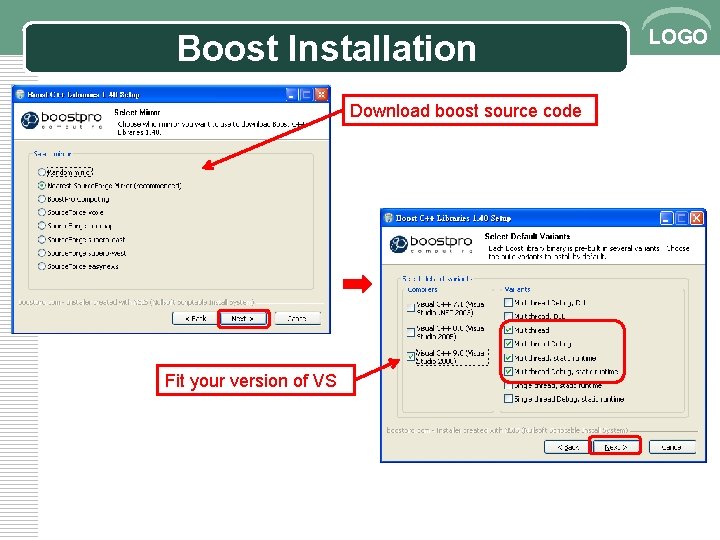Go Back in Select Default Variants dialog
720x540 pixels.
[x=568, y=447]
